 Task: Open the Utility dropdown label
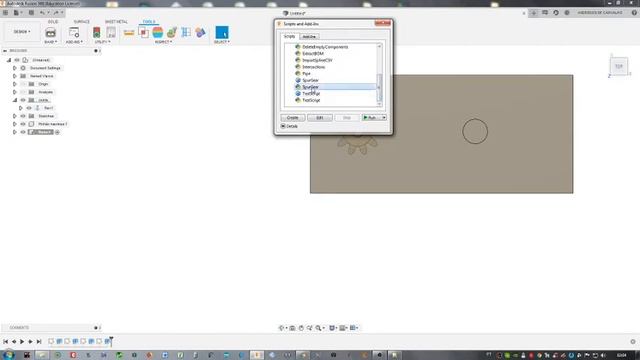pyautogui.click(x=102, y=42)
